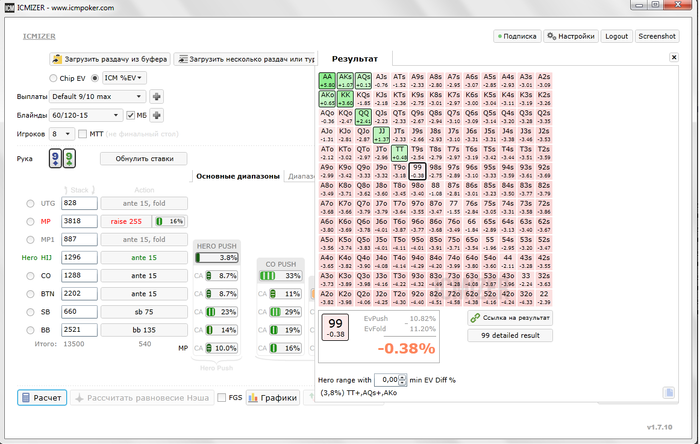This screenshot has width=700, height=444.
Task: Enable the FGS checkbox
Action: click(x=221, y=398)
